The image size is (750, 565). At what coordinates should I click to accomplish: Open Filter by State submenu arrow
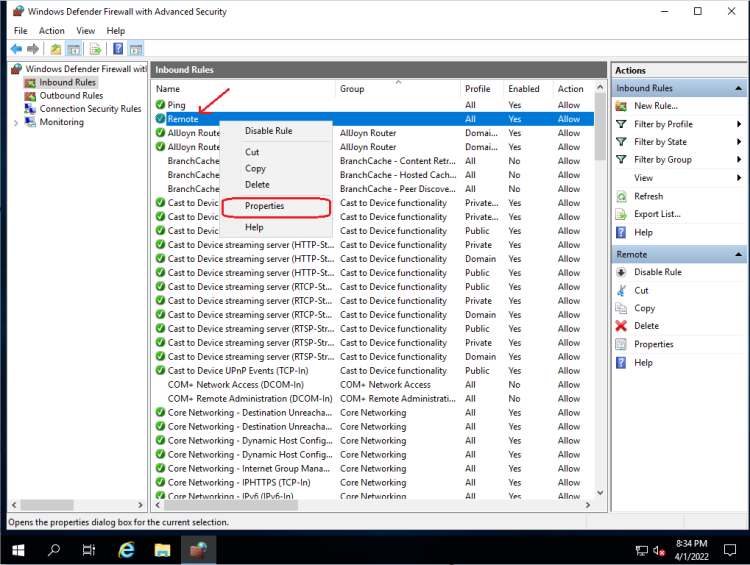739,142
